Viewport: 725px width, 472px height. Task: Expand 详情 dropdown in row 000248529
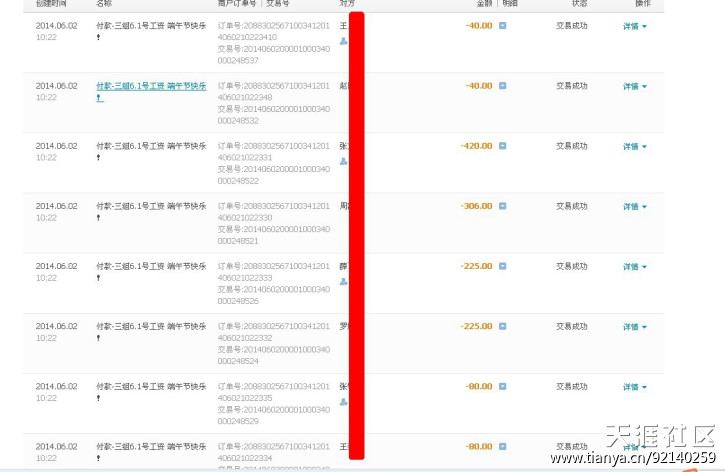click(x=635, y=387)
